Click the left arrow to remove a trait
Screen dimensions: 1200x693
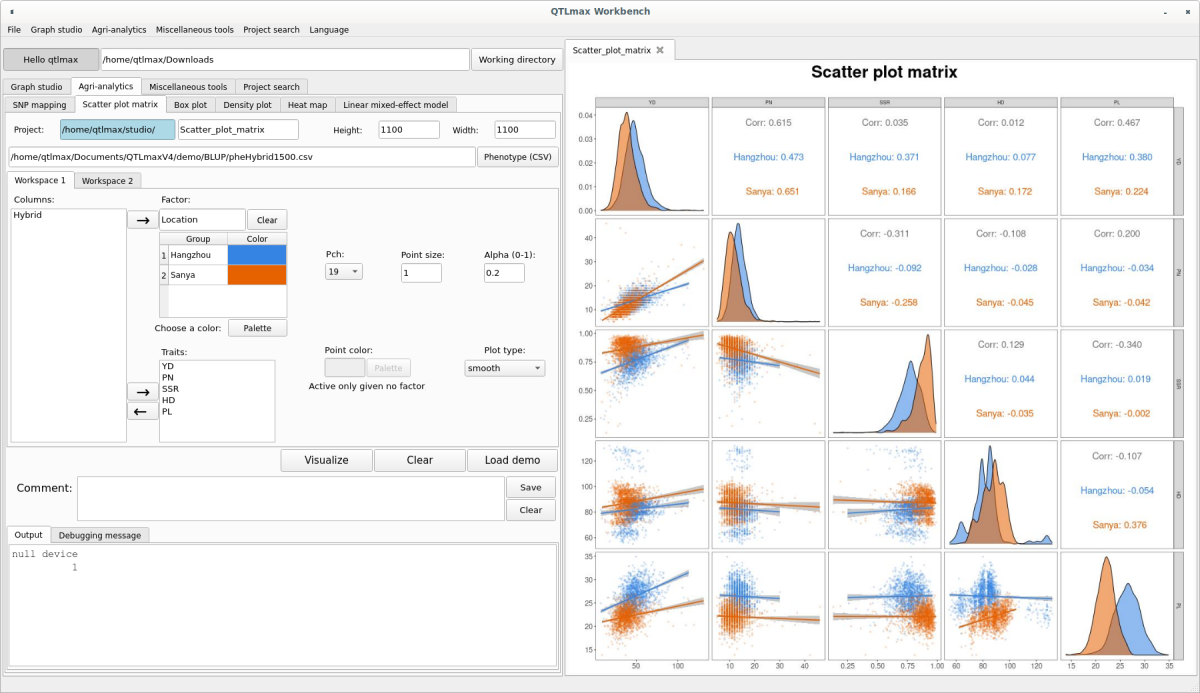142,411
